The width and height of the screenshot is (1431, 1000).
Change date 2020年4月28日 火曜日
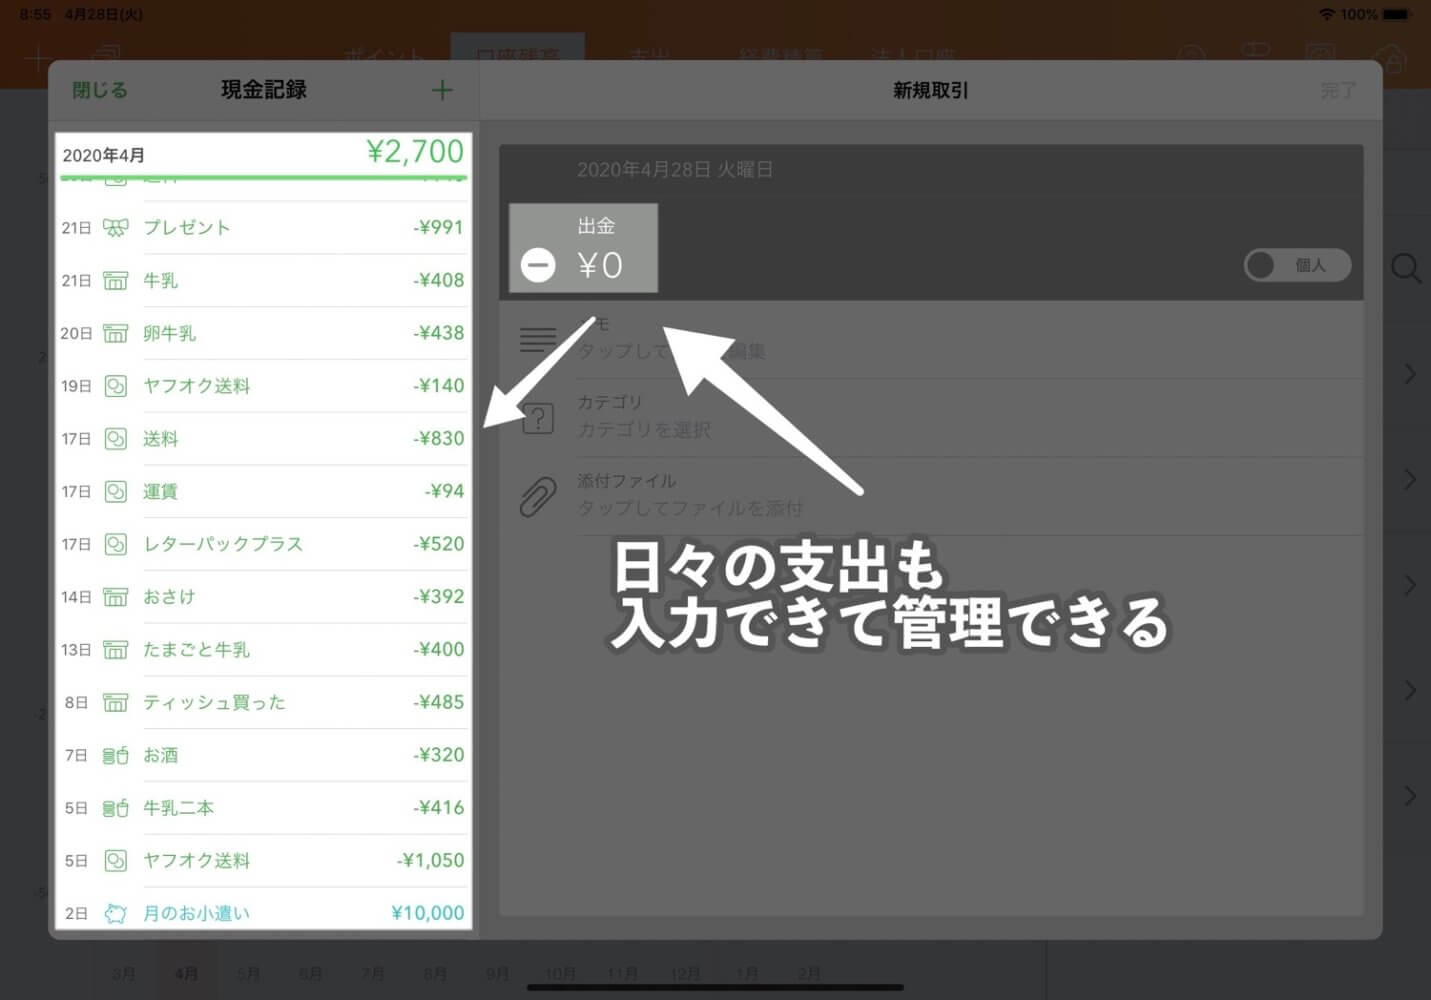tap(675, 170)
